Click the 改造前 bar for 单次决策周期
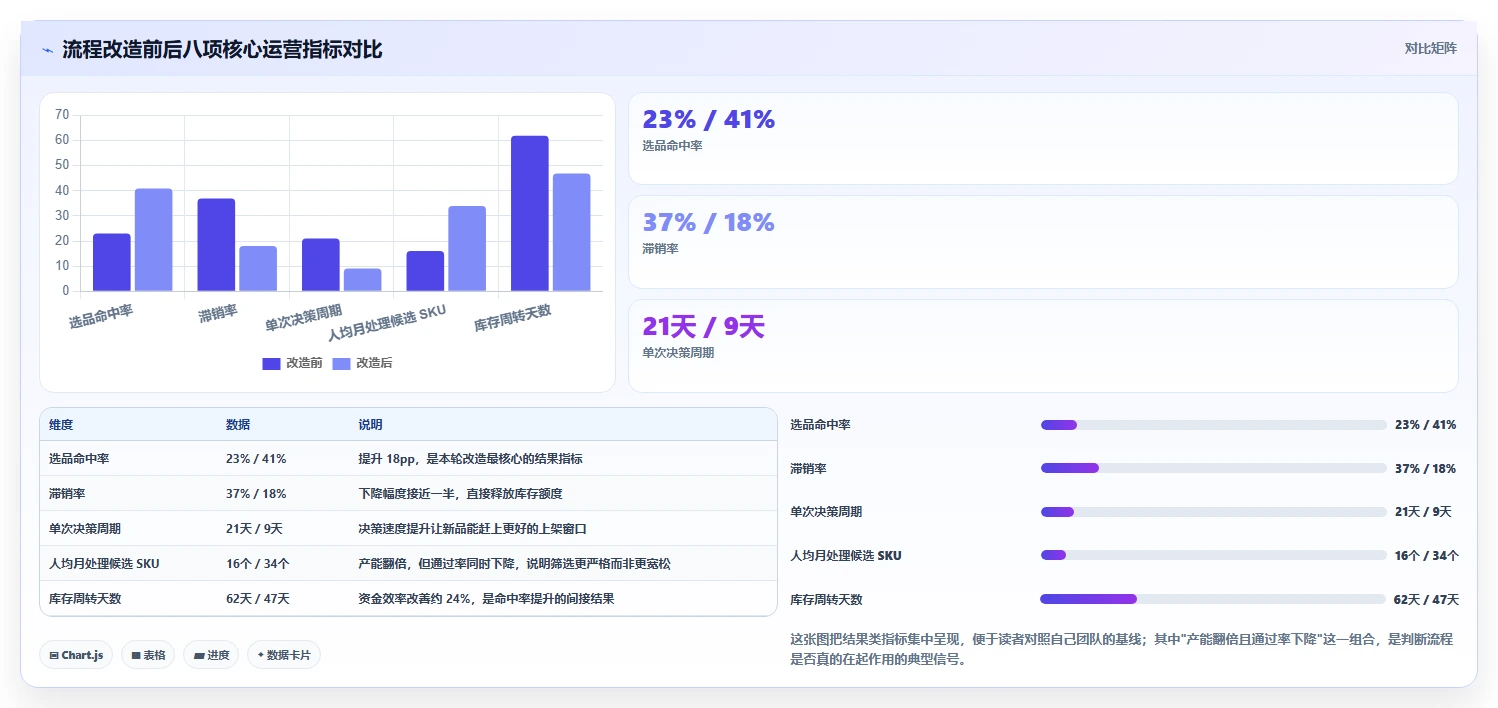 coord(321,265)
